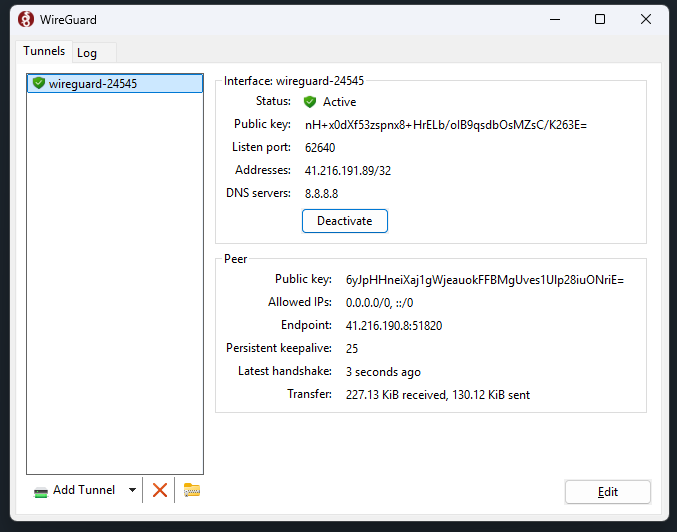The image size is (677, 532).
Task: Click the 'Transfer:' label
Action: point(309,394)
